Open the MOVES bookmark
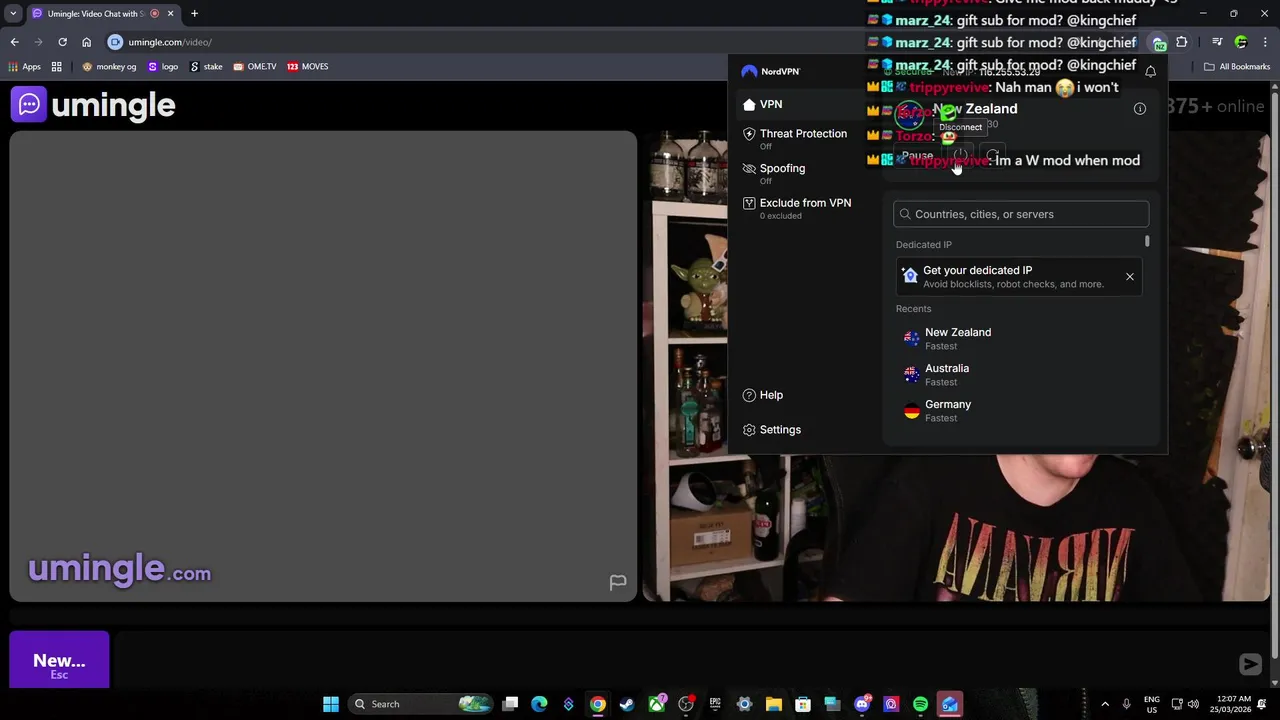Image resolution: width=1280 pixels, height=720 pixels. point(308,67)
